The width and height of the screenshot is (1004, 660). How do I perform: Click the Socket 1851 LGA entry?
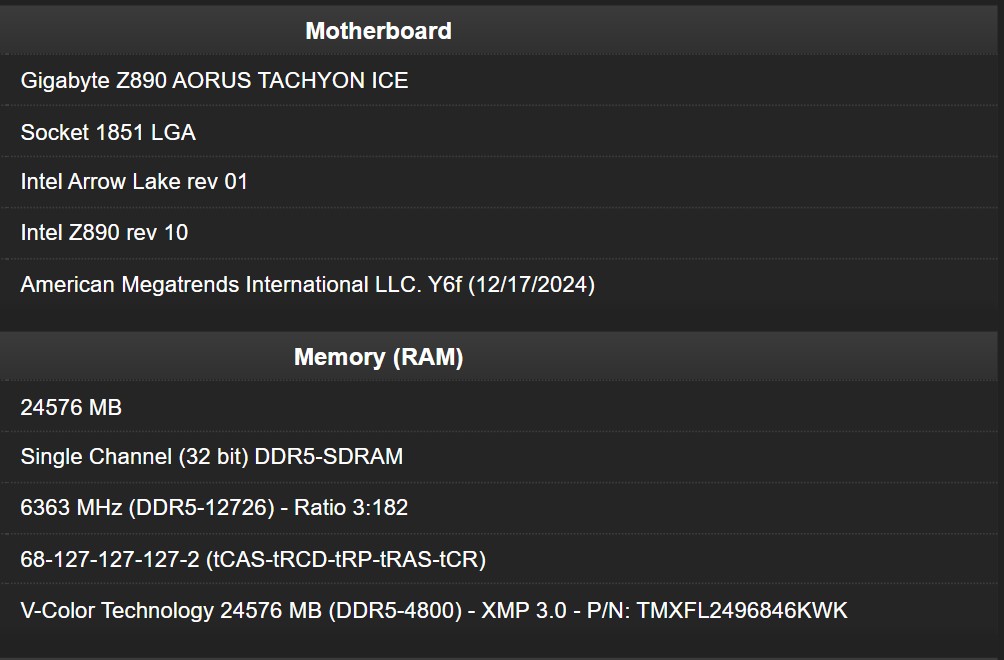point(108,132)
